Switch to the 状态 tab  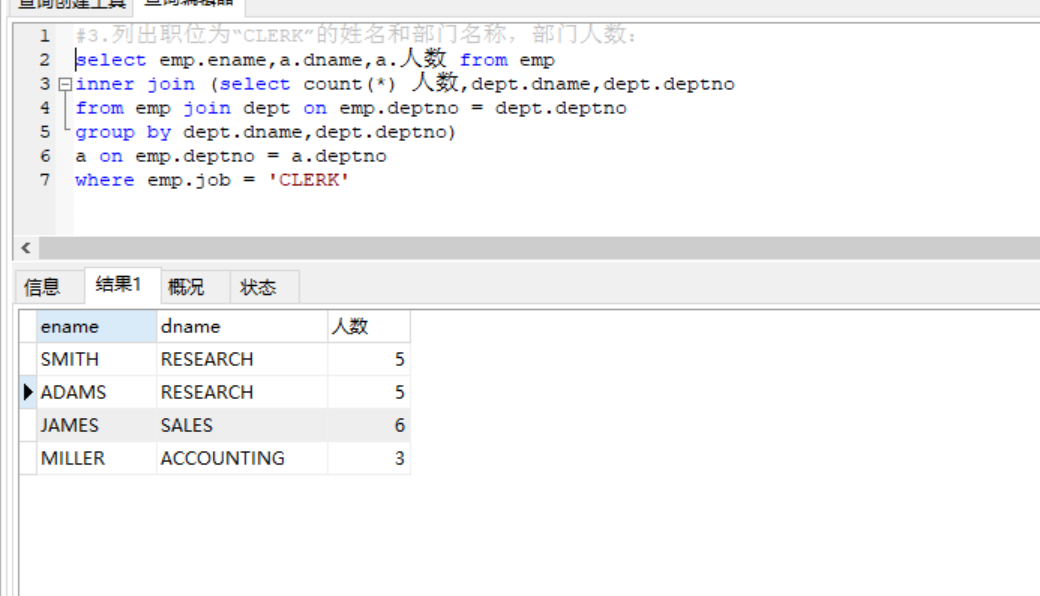tap(258, 287)
